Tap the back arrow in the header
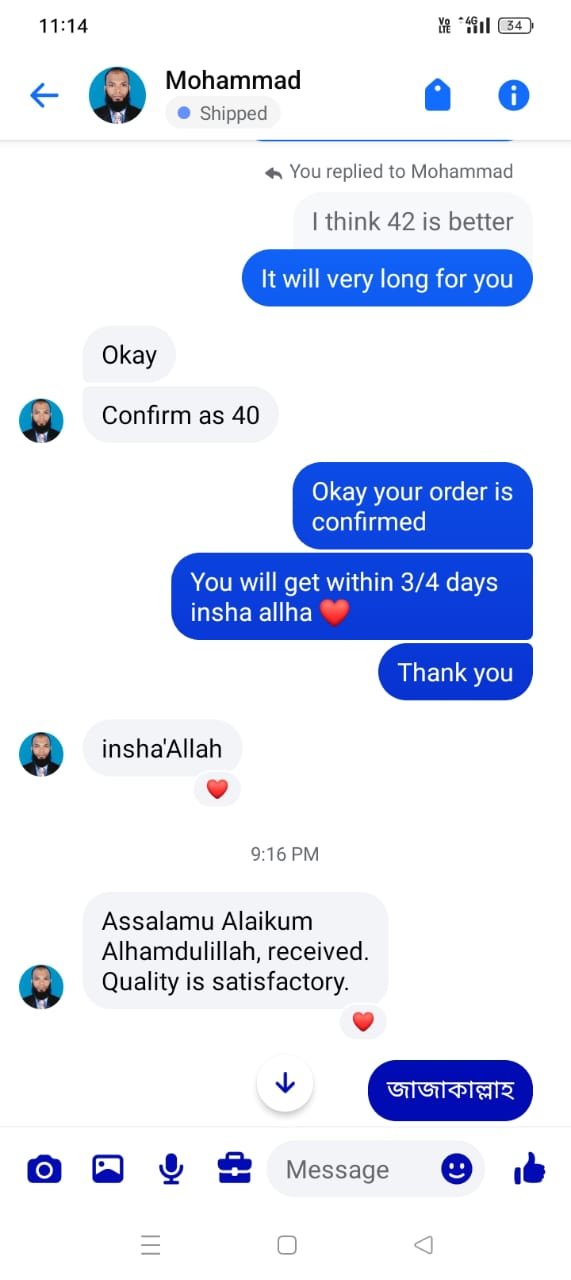Image resolution: width=571 pixels, height=1280 pixels. pos(44,96)
